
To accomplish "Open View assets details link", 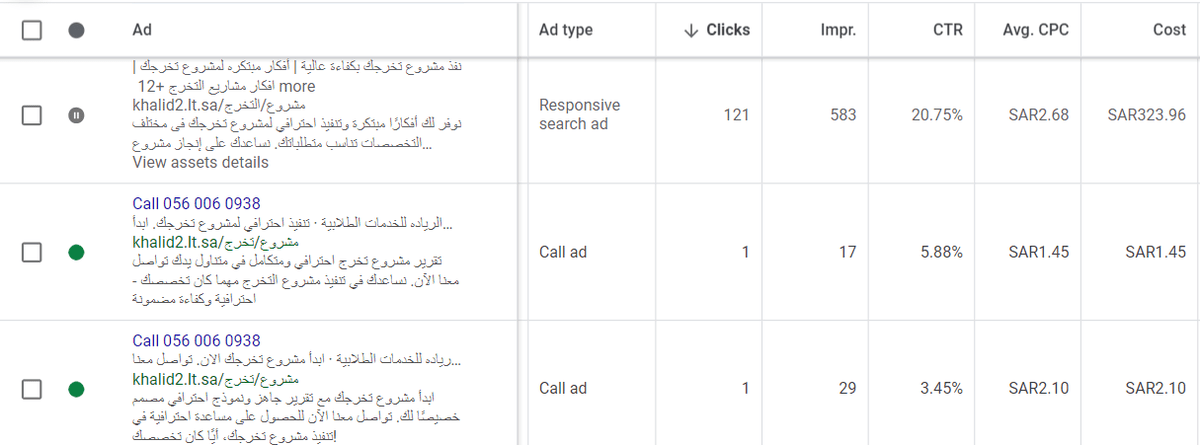I will click(x=200, y=162).
